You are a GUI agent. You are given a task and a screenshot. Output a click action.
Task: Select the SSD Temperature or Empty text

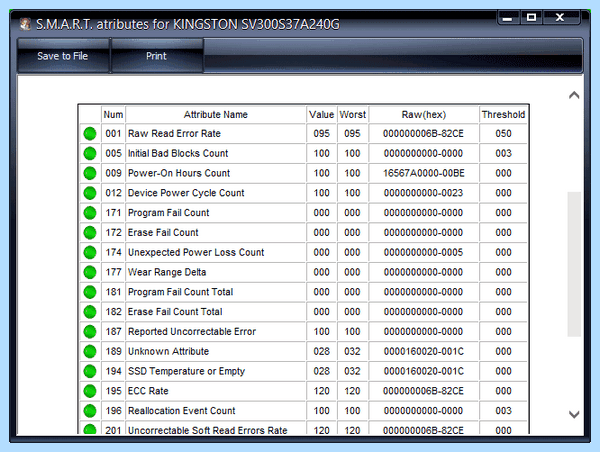coord(186,371)
